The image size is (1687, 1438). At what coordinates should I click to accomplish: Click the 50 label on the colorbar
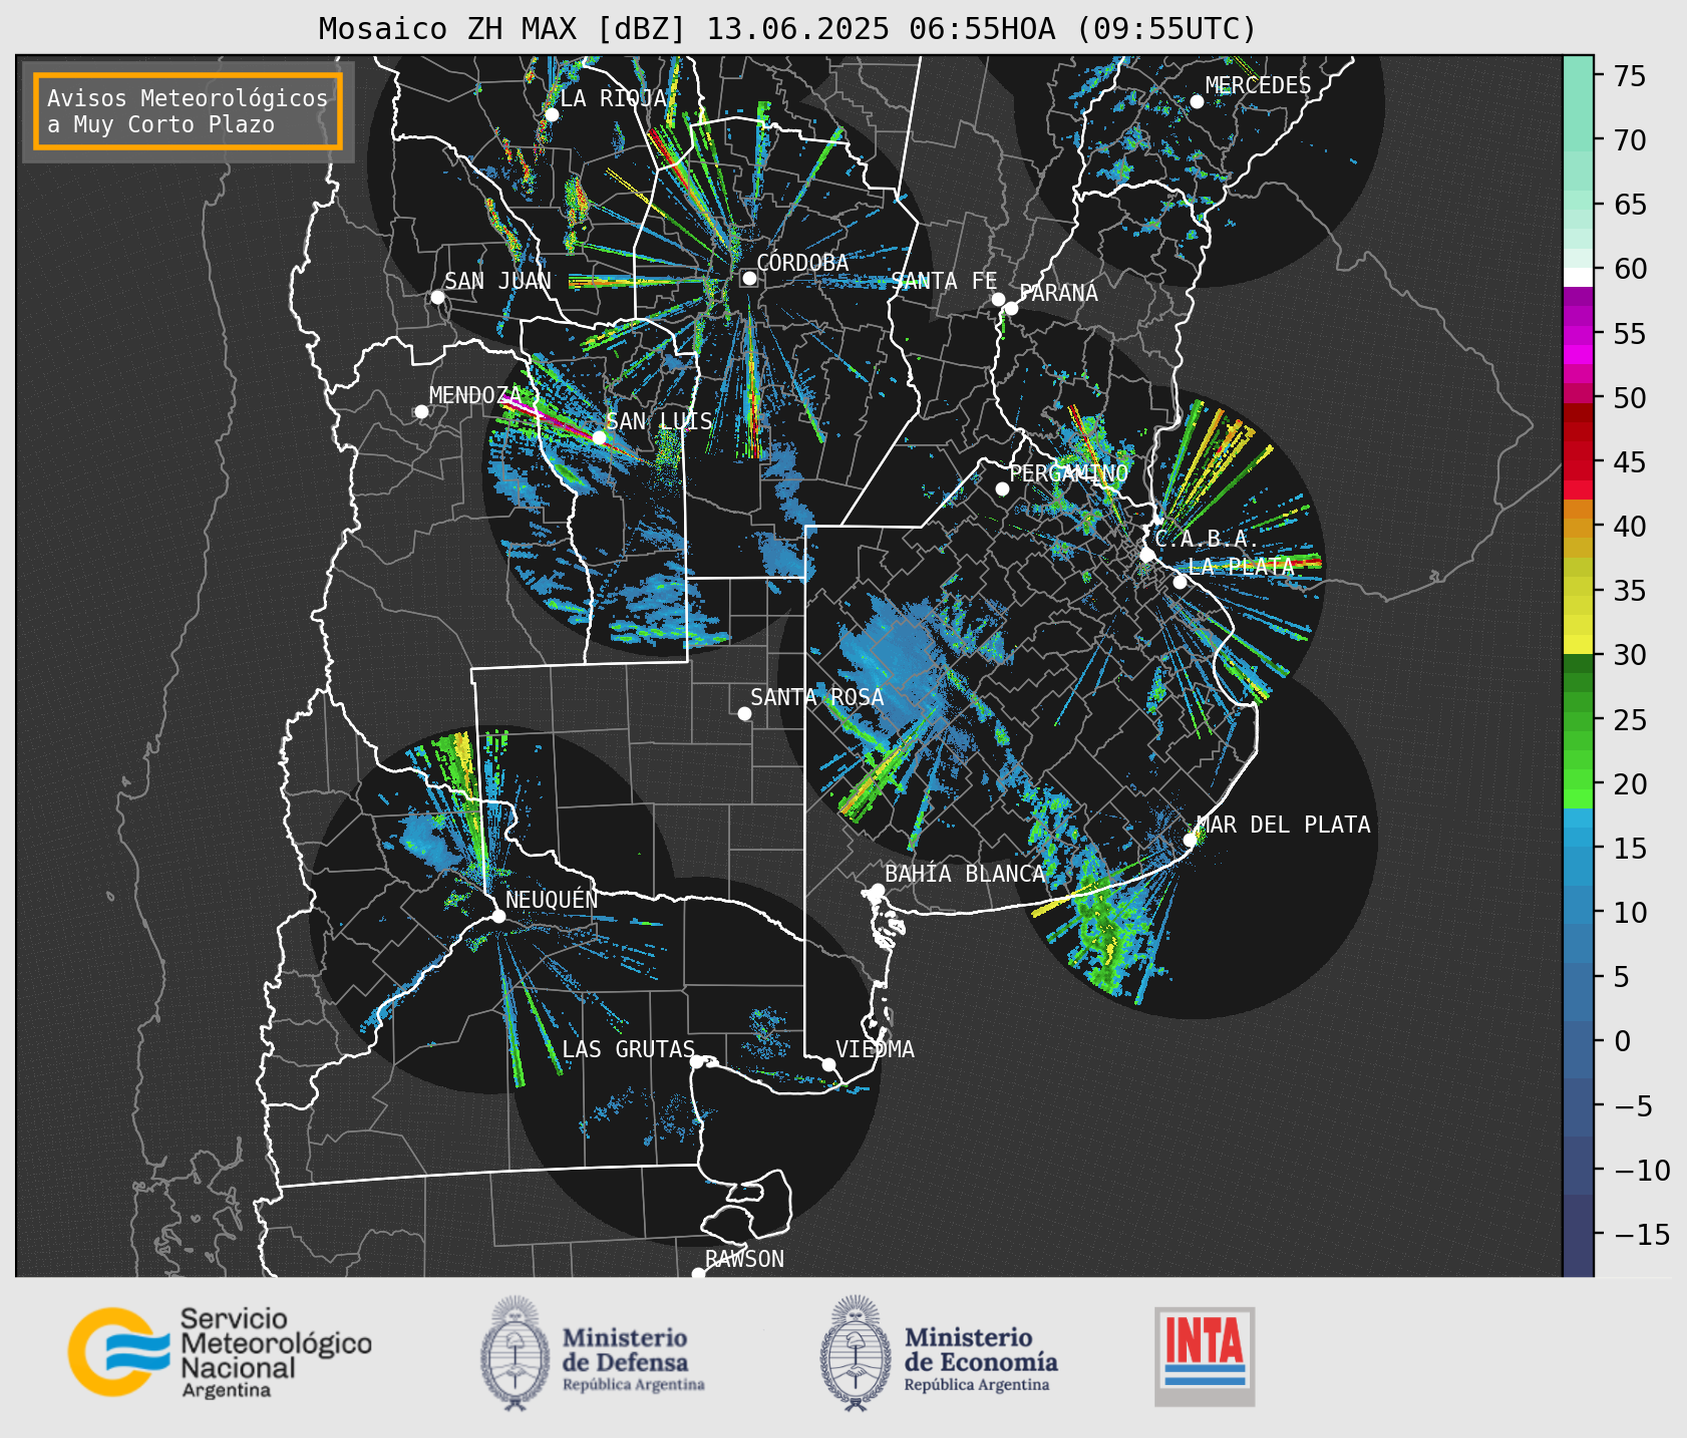(x=1629, y=398)
